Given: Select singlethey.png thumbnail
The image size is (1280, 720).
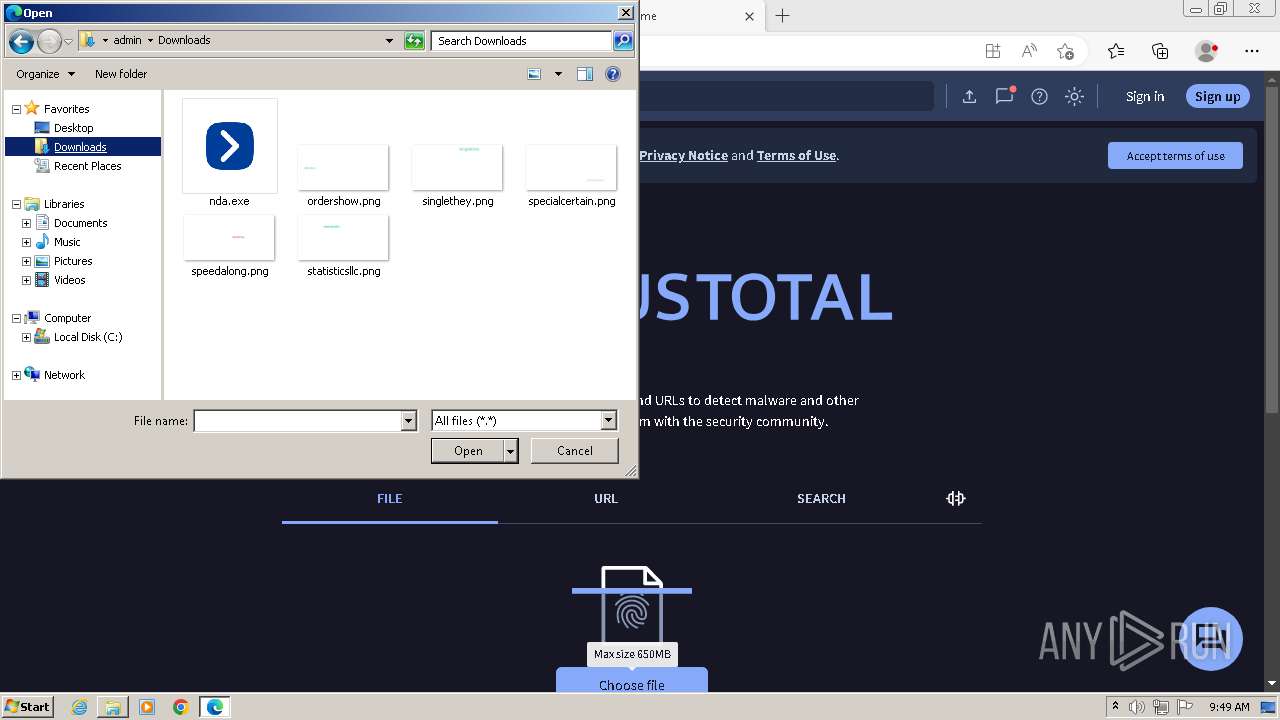Looking at the screenshot, I should click(457, 167).
